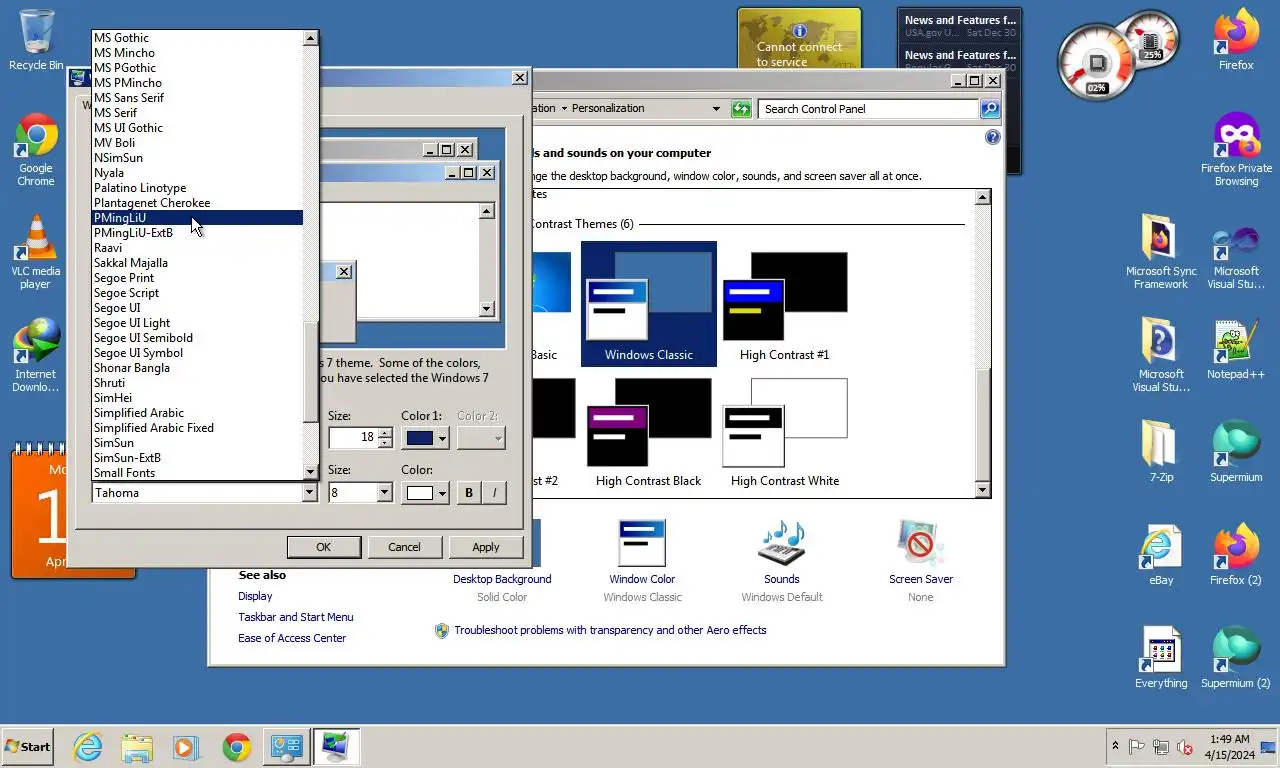Open Troubleshoot transparency and Aero effects link

click(x=610, y=630)
